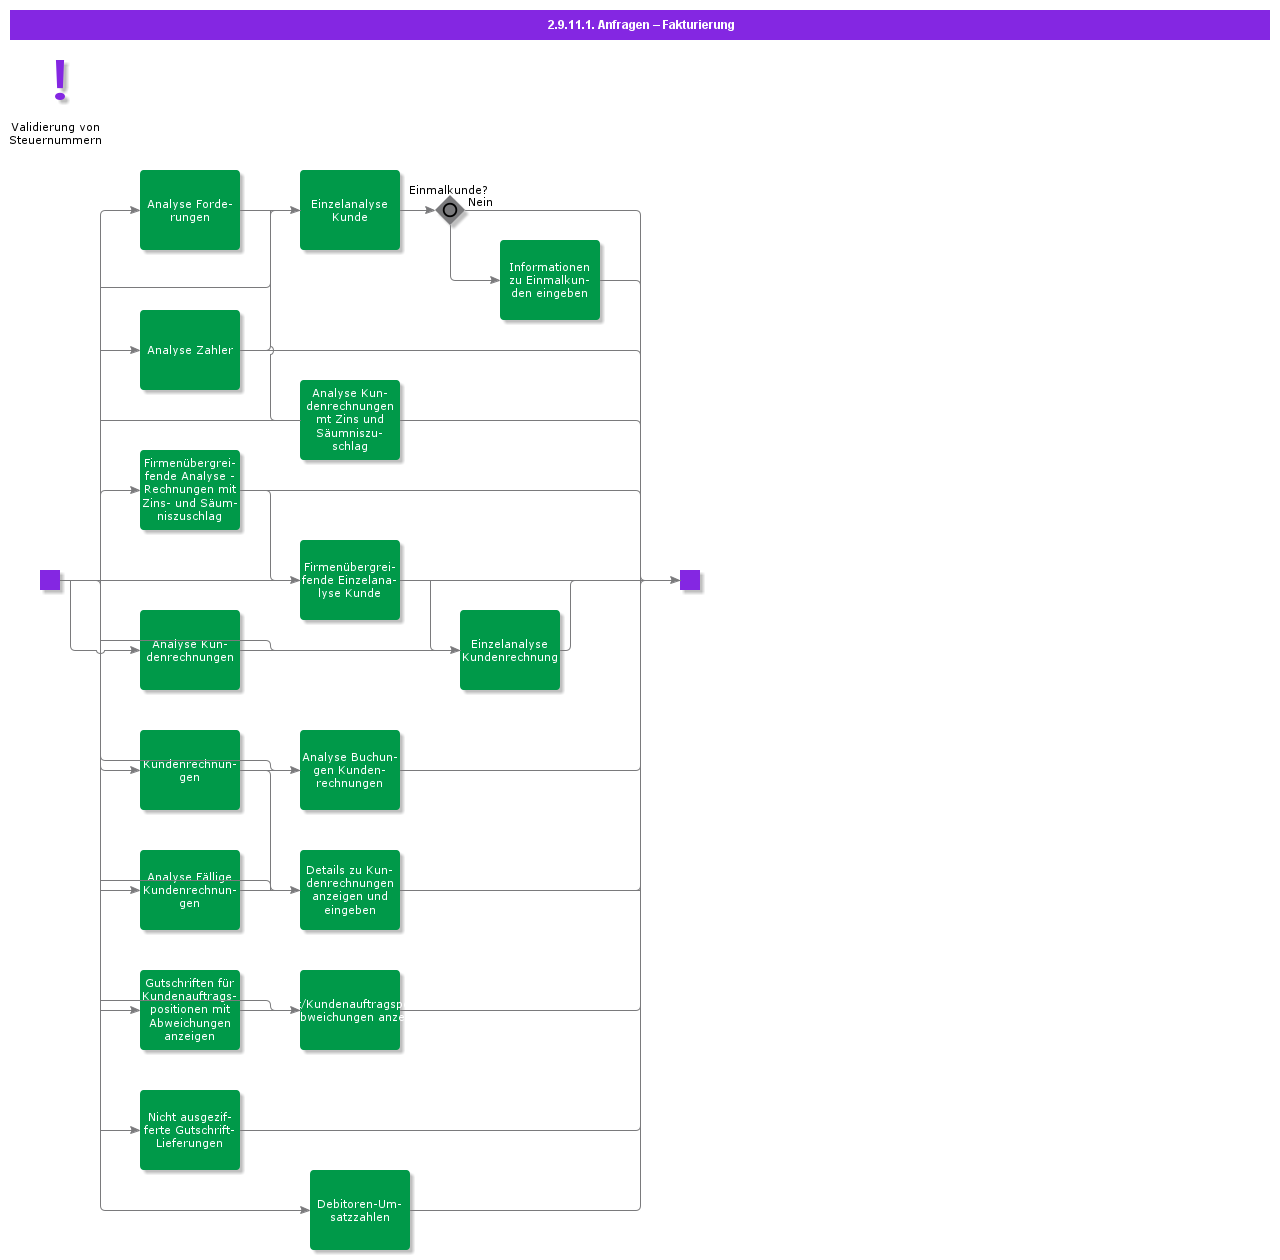Image resolution: width=1280 pixels, height=1260 pixels.
Task: Open the Einzelanalyse Kunde process box
Action: 350,210
